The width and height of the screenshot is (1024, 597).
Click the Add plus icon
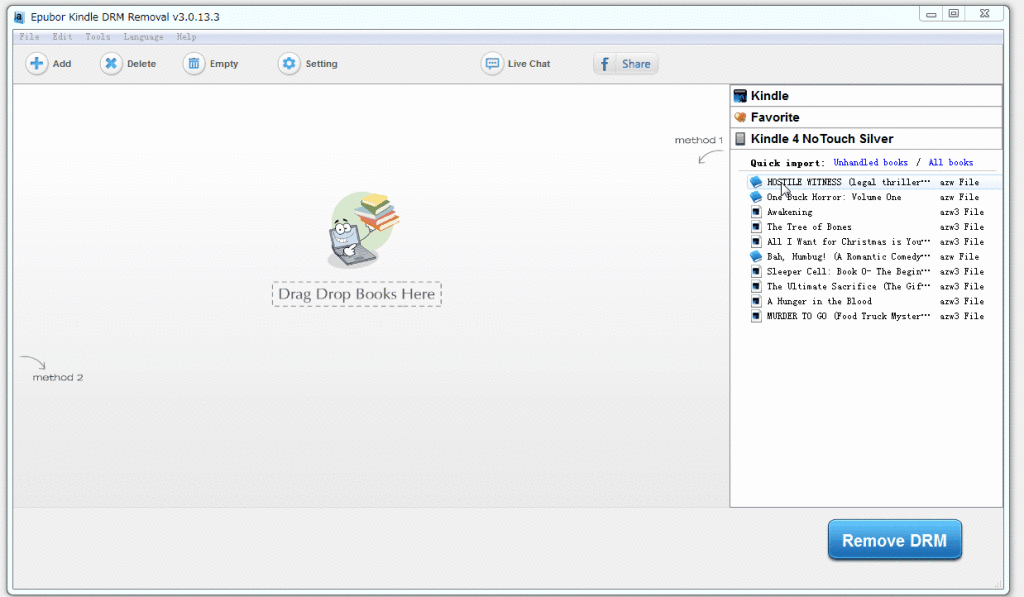click(x=37, y=63)
